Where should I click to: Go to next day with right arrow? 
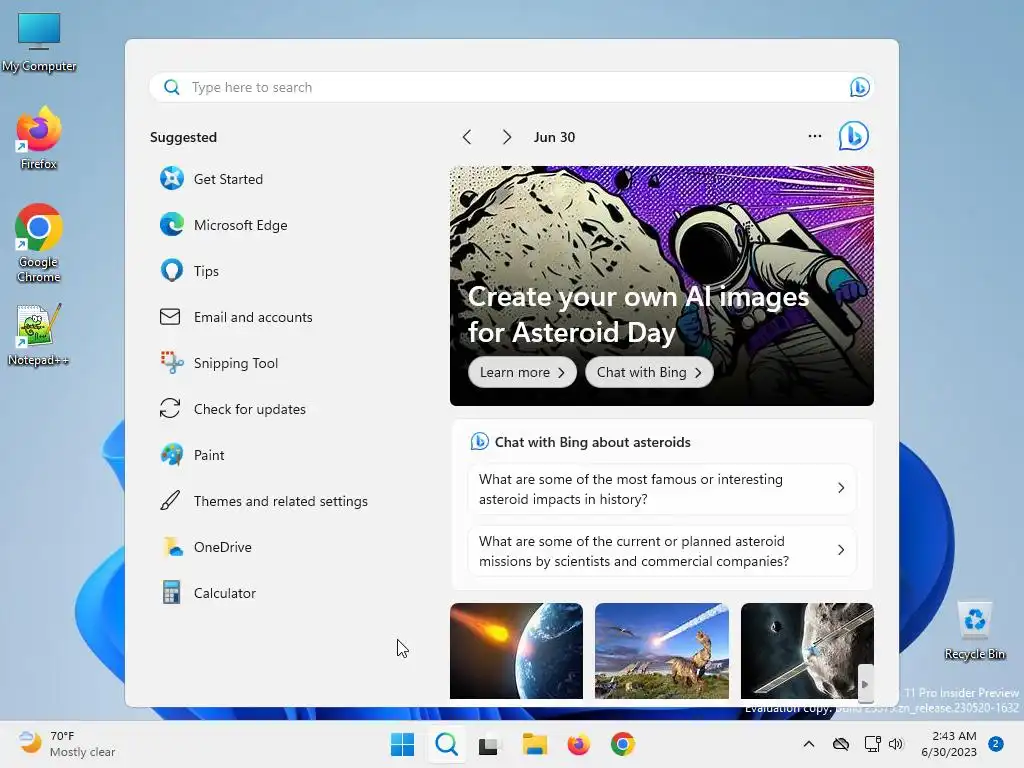[507, 137]
